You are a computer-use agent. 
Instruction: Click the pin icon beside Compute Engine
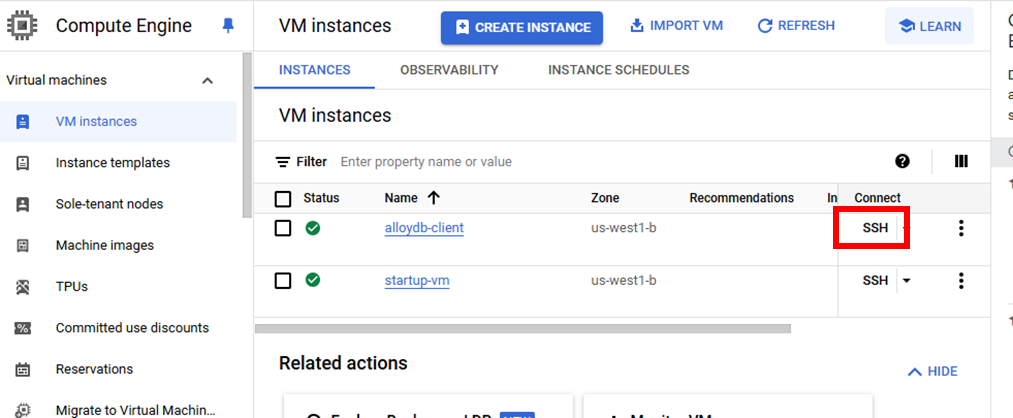pyautogui.click(x=228, y=26)
